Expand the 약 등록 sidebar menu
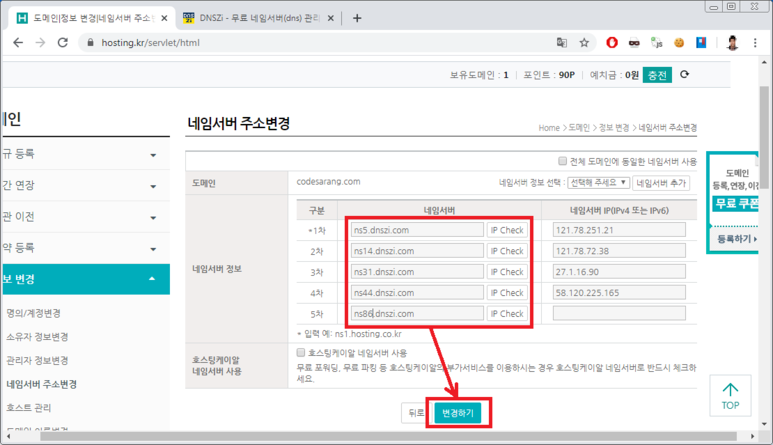This screenshot has height=445, width=773. tap(86, 248)
